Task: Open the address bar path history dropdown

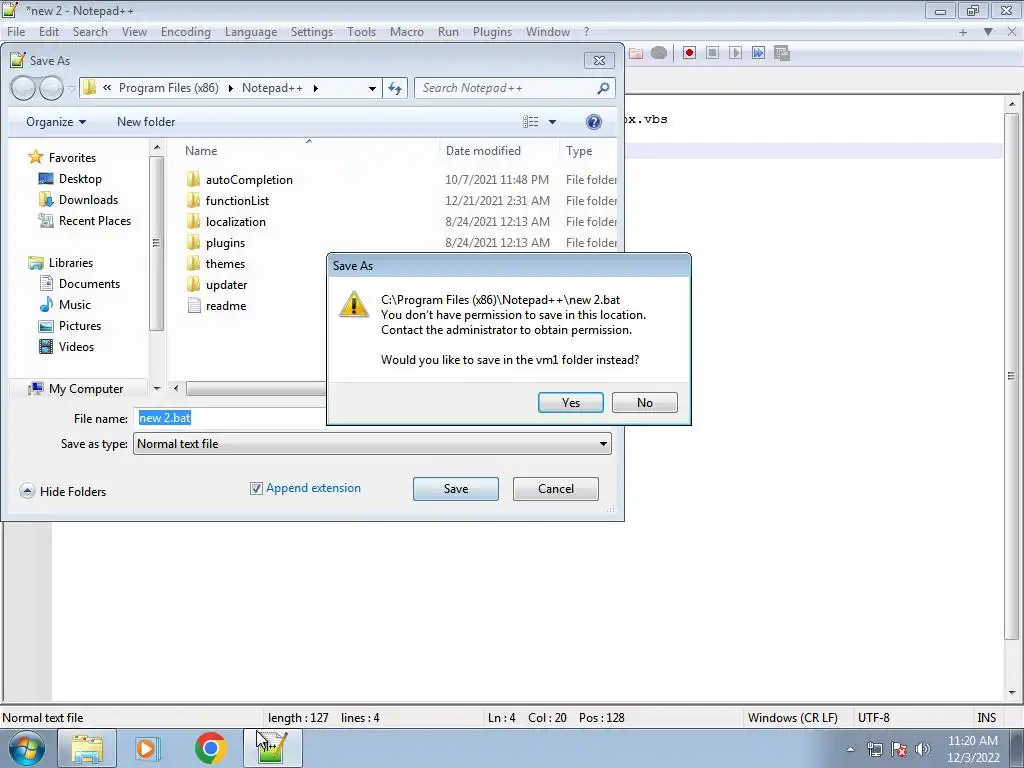Action: (x=372, y=88)
